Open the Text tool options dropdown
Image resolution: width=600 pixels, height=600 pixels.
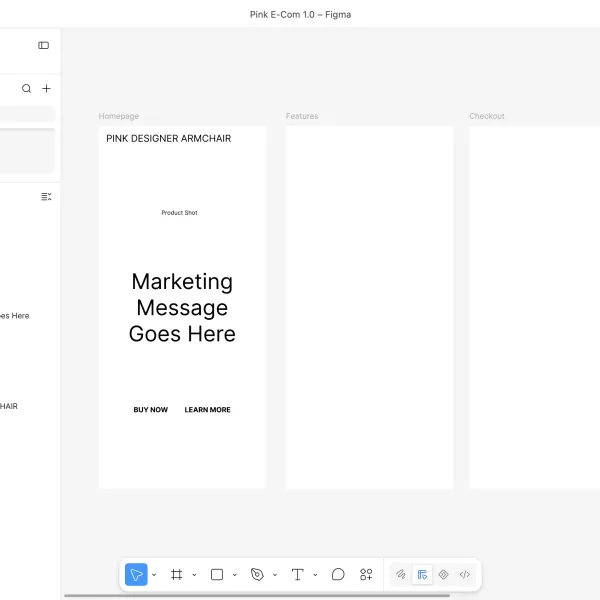315,575
